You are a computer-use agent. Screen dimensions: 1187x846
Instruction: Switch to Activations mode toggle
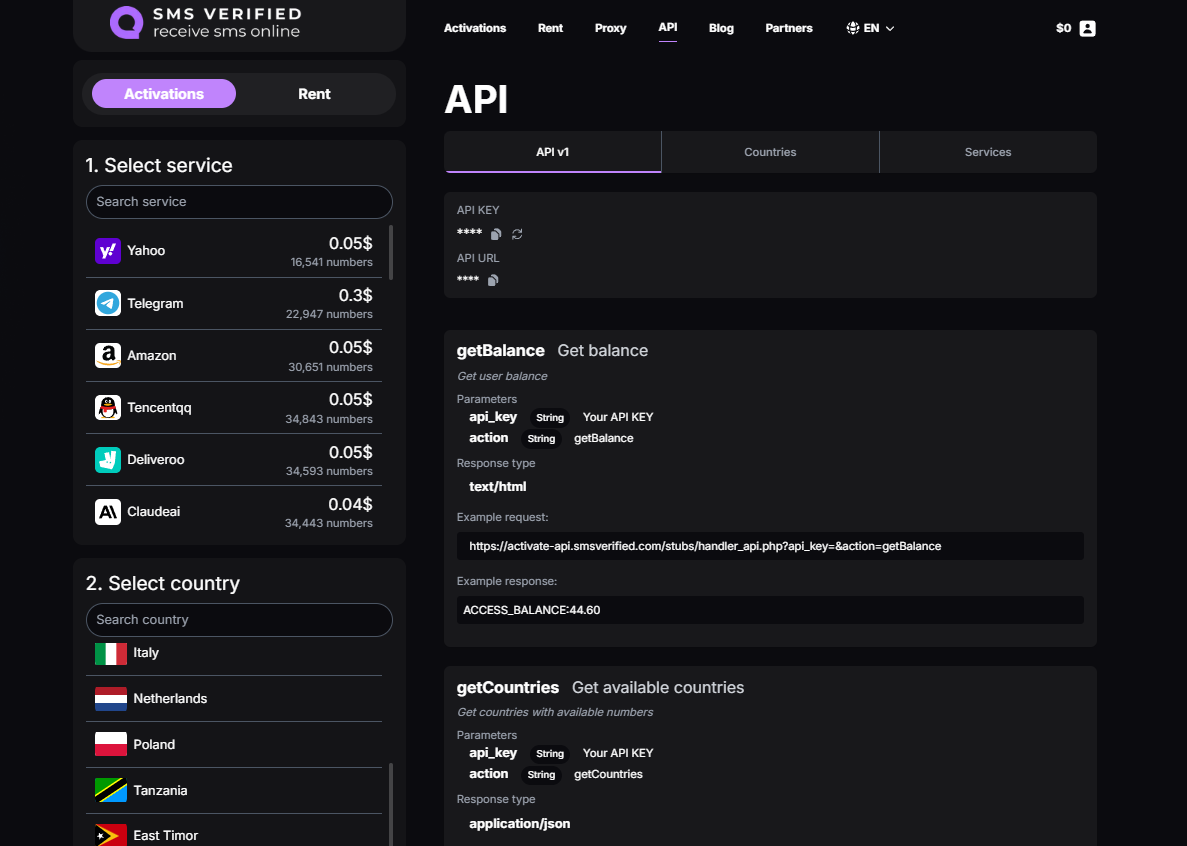point(164,94)
